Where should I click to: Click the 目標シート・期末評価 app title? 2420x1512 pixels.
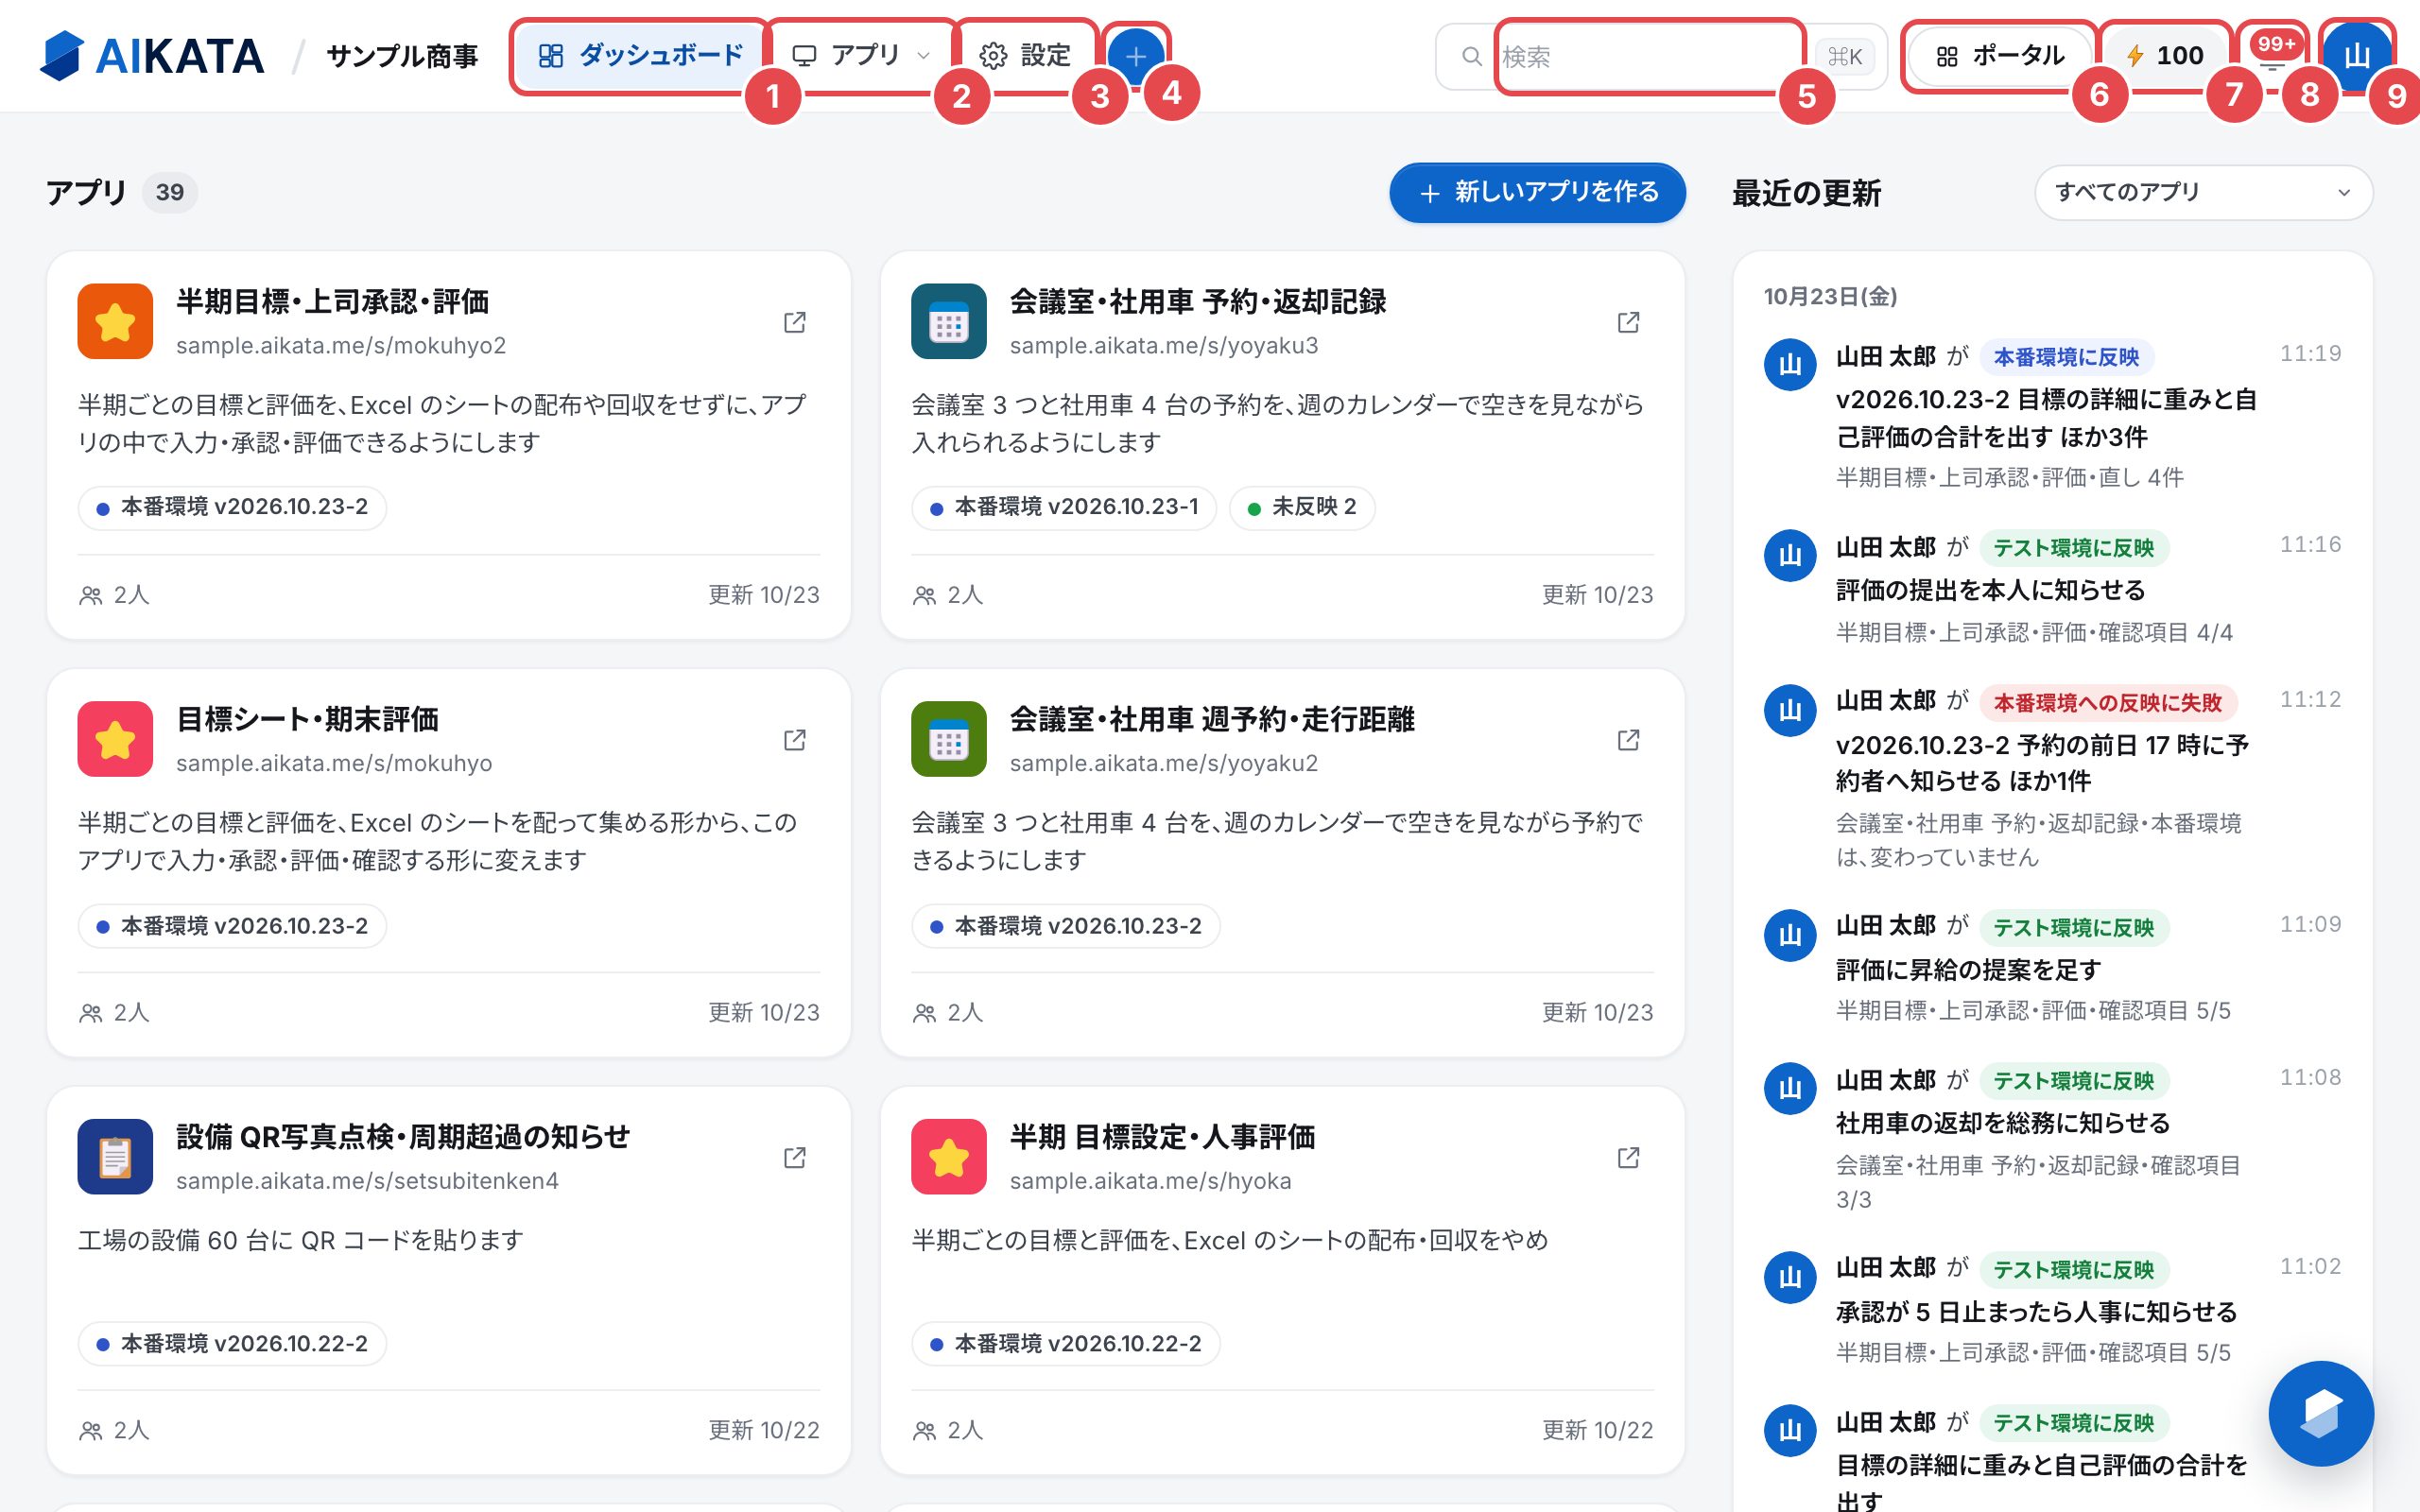(307, 719)
